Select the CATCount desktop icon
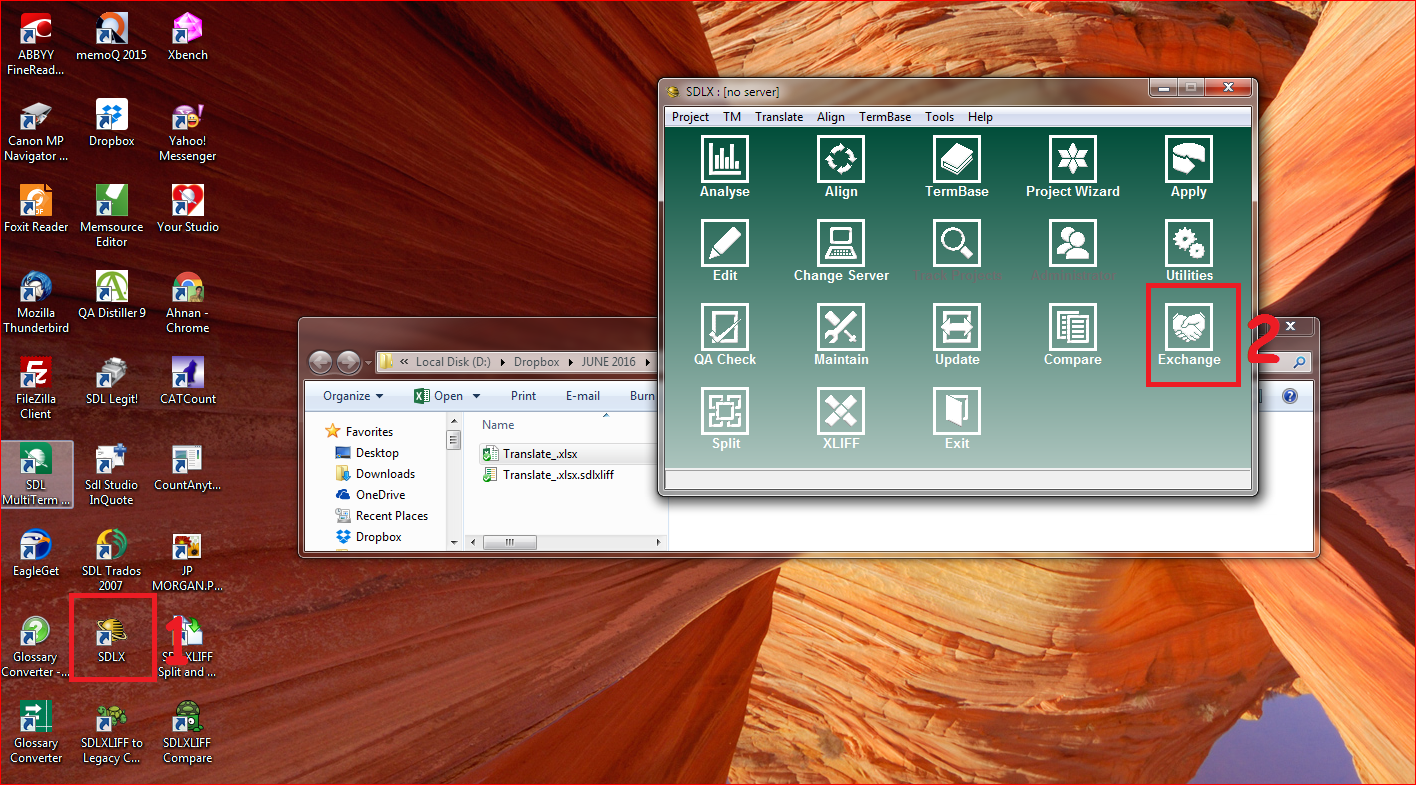1416x785 pixels. 188,382
